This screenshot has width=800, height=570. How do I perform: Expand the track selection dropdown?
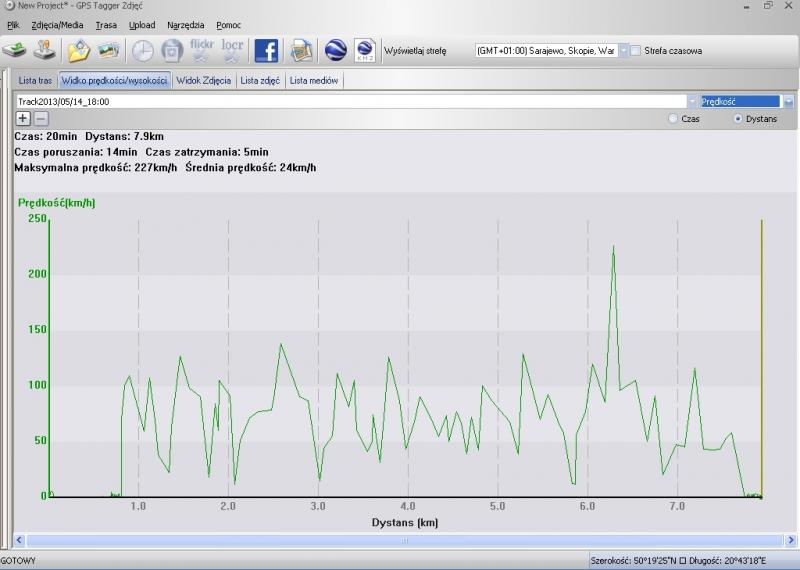pos(692,102)
